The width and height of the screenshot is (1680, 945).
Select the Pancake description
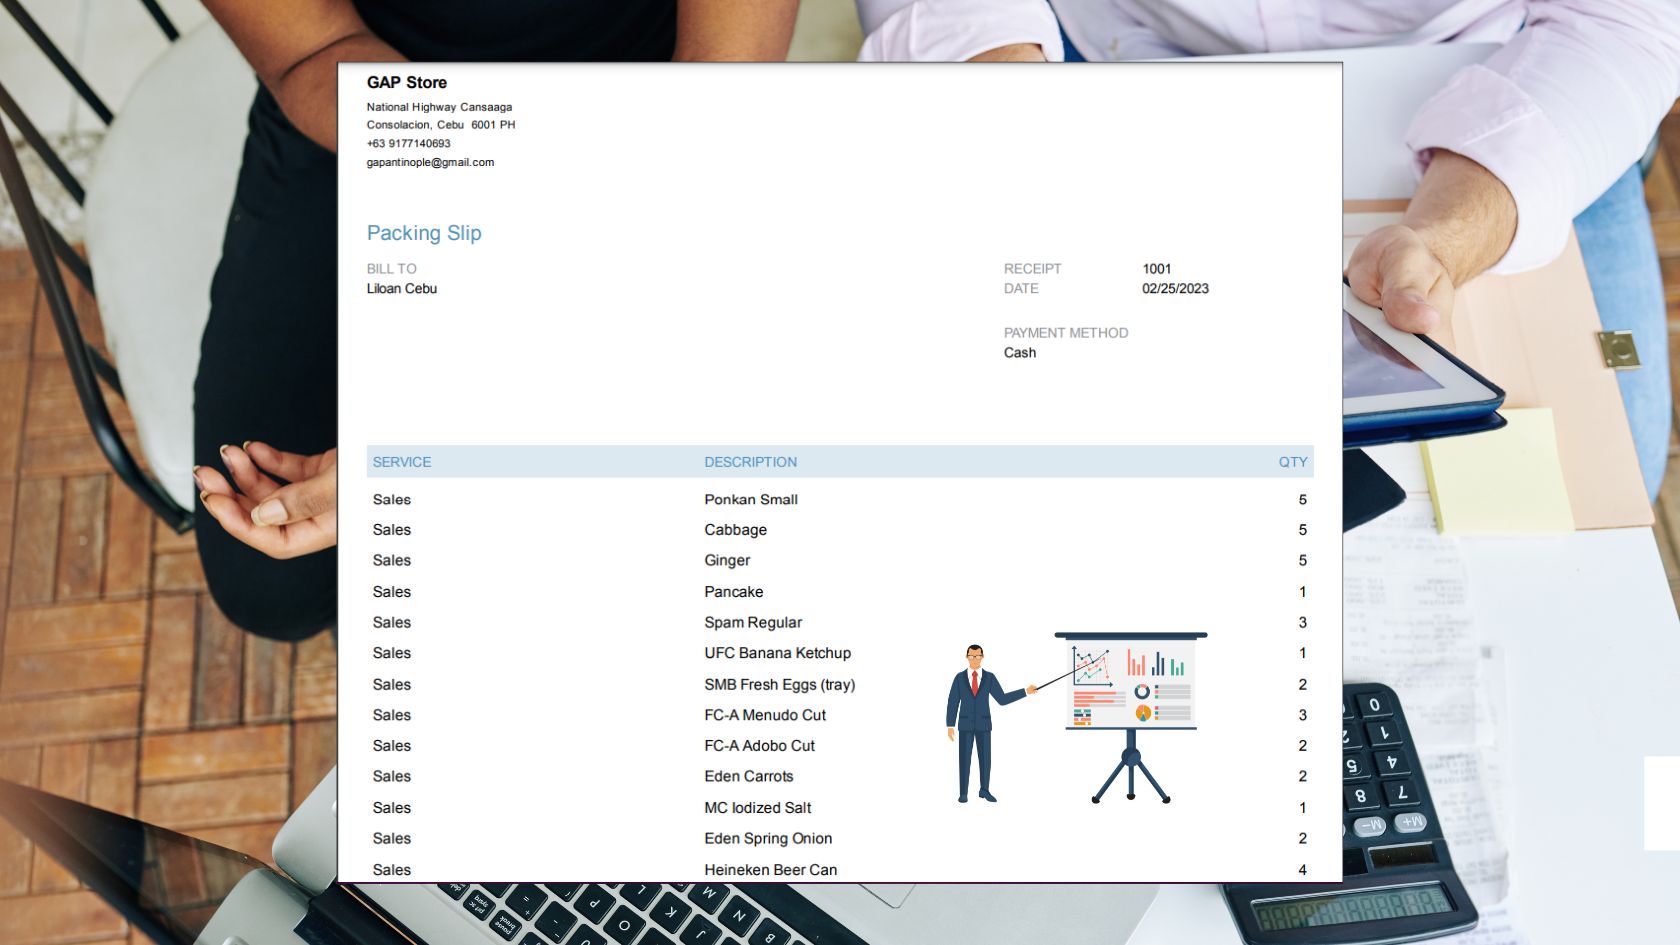pos(733,592)
